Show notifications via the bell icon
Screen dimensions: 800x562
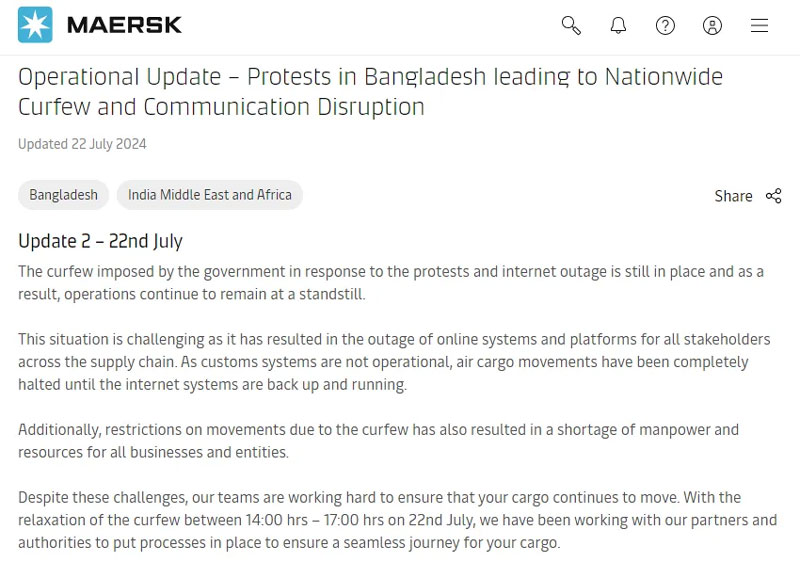pos(618,26)
